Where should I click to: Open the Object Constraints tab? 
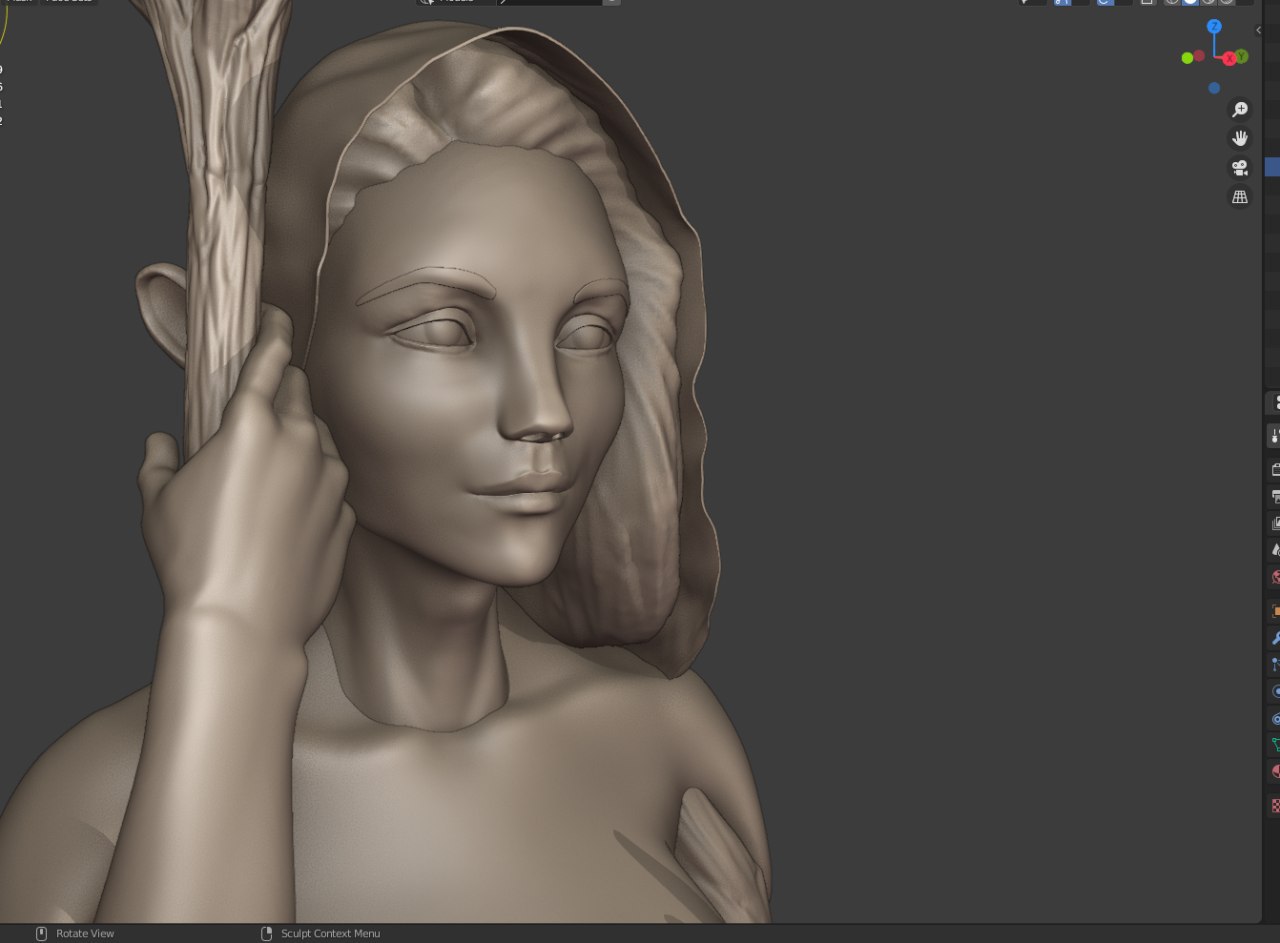(1275, 718)
